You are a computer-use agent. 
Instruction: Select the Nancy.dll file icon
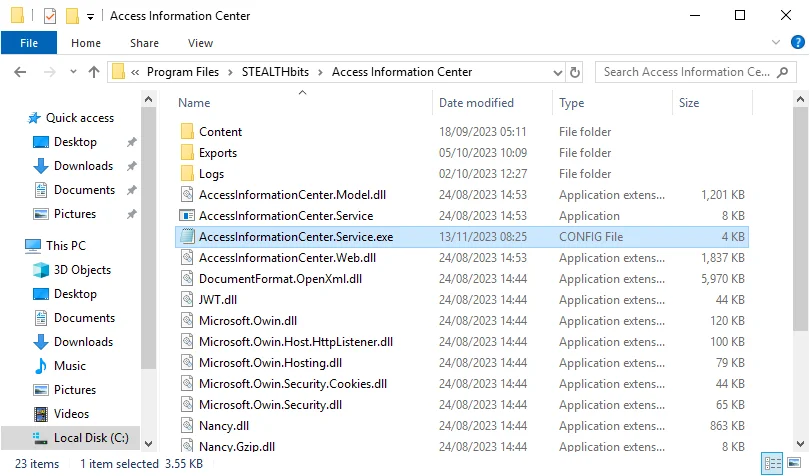coord(187,426)
